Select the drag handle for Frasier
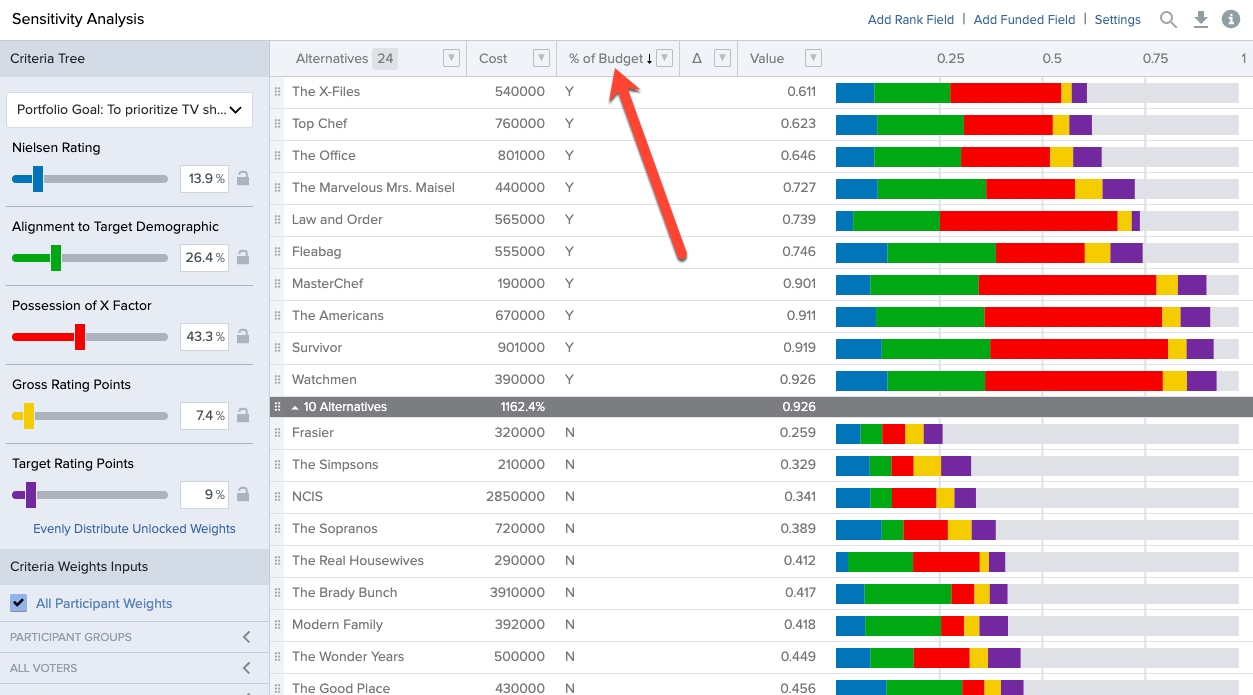Viewport: 1253px width, 695px height. [x=277, y=432]
